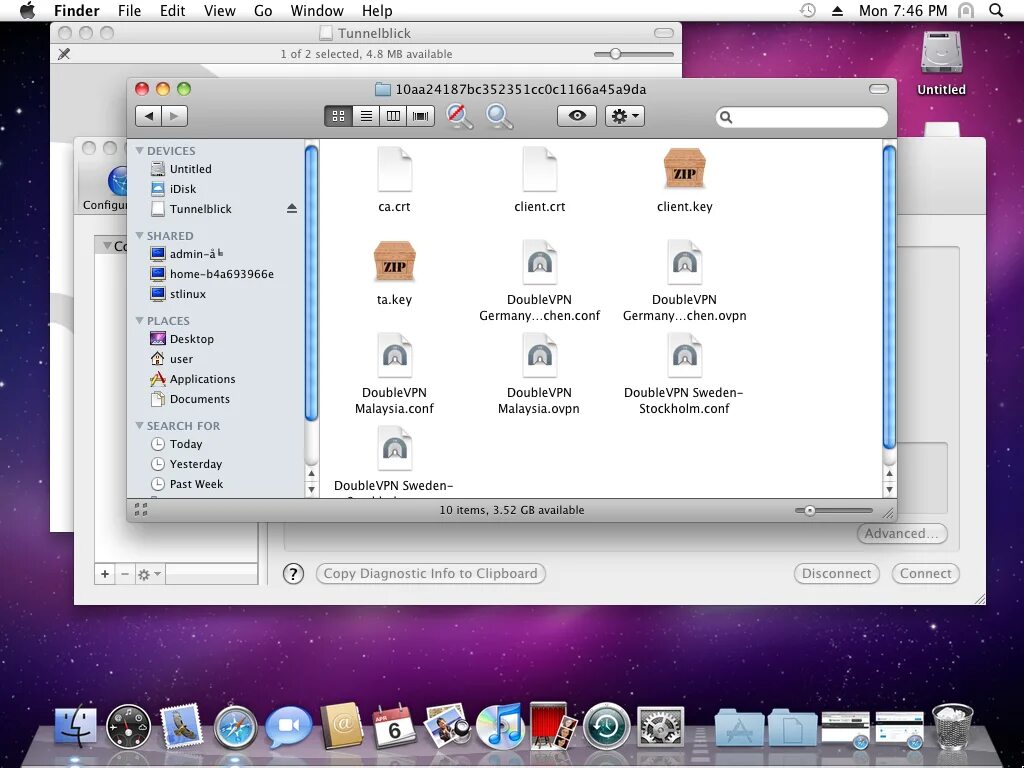Open the ca.crt file icon
This screenshot has width=1024, height=768.
(394, 168)
